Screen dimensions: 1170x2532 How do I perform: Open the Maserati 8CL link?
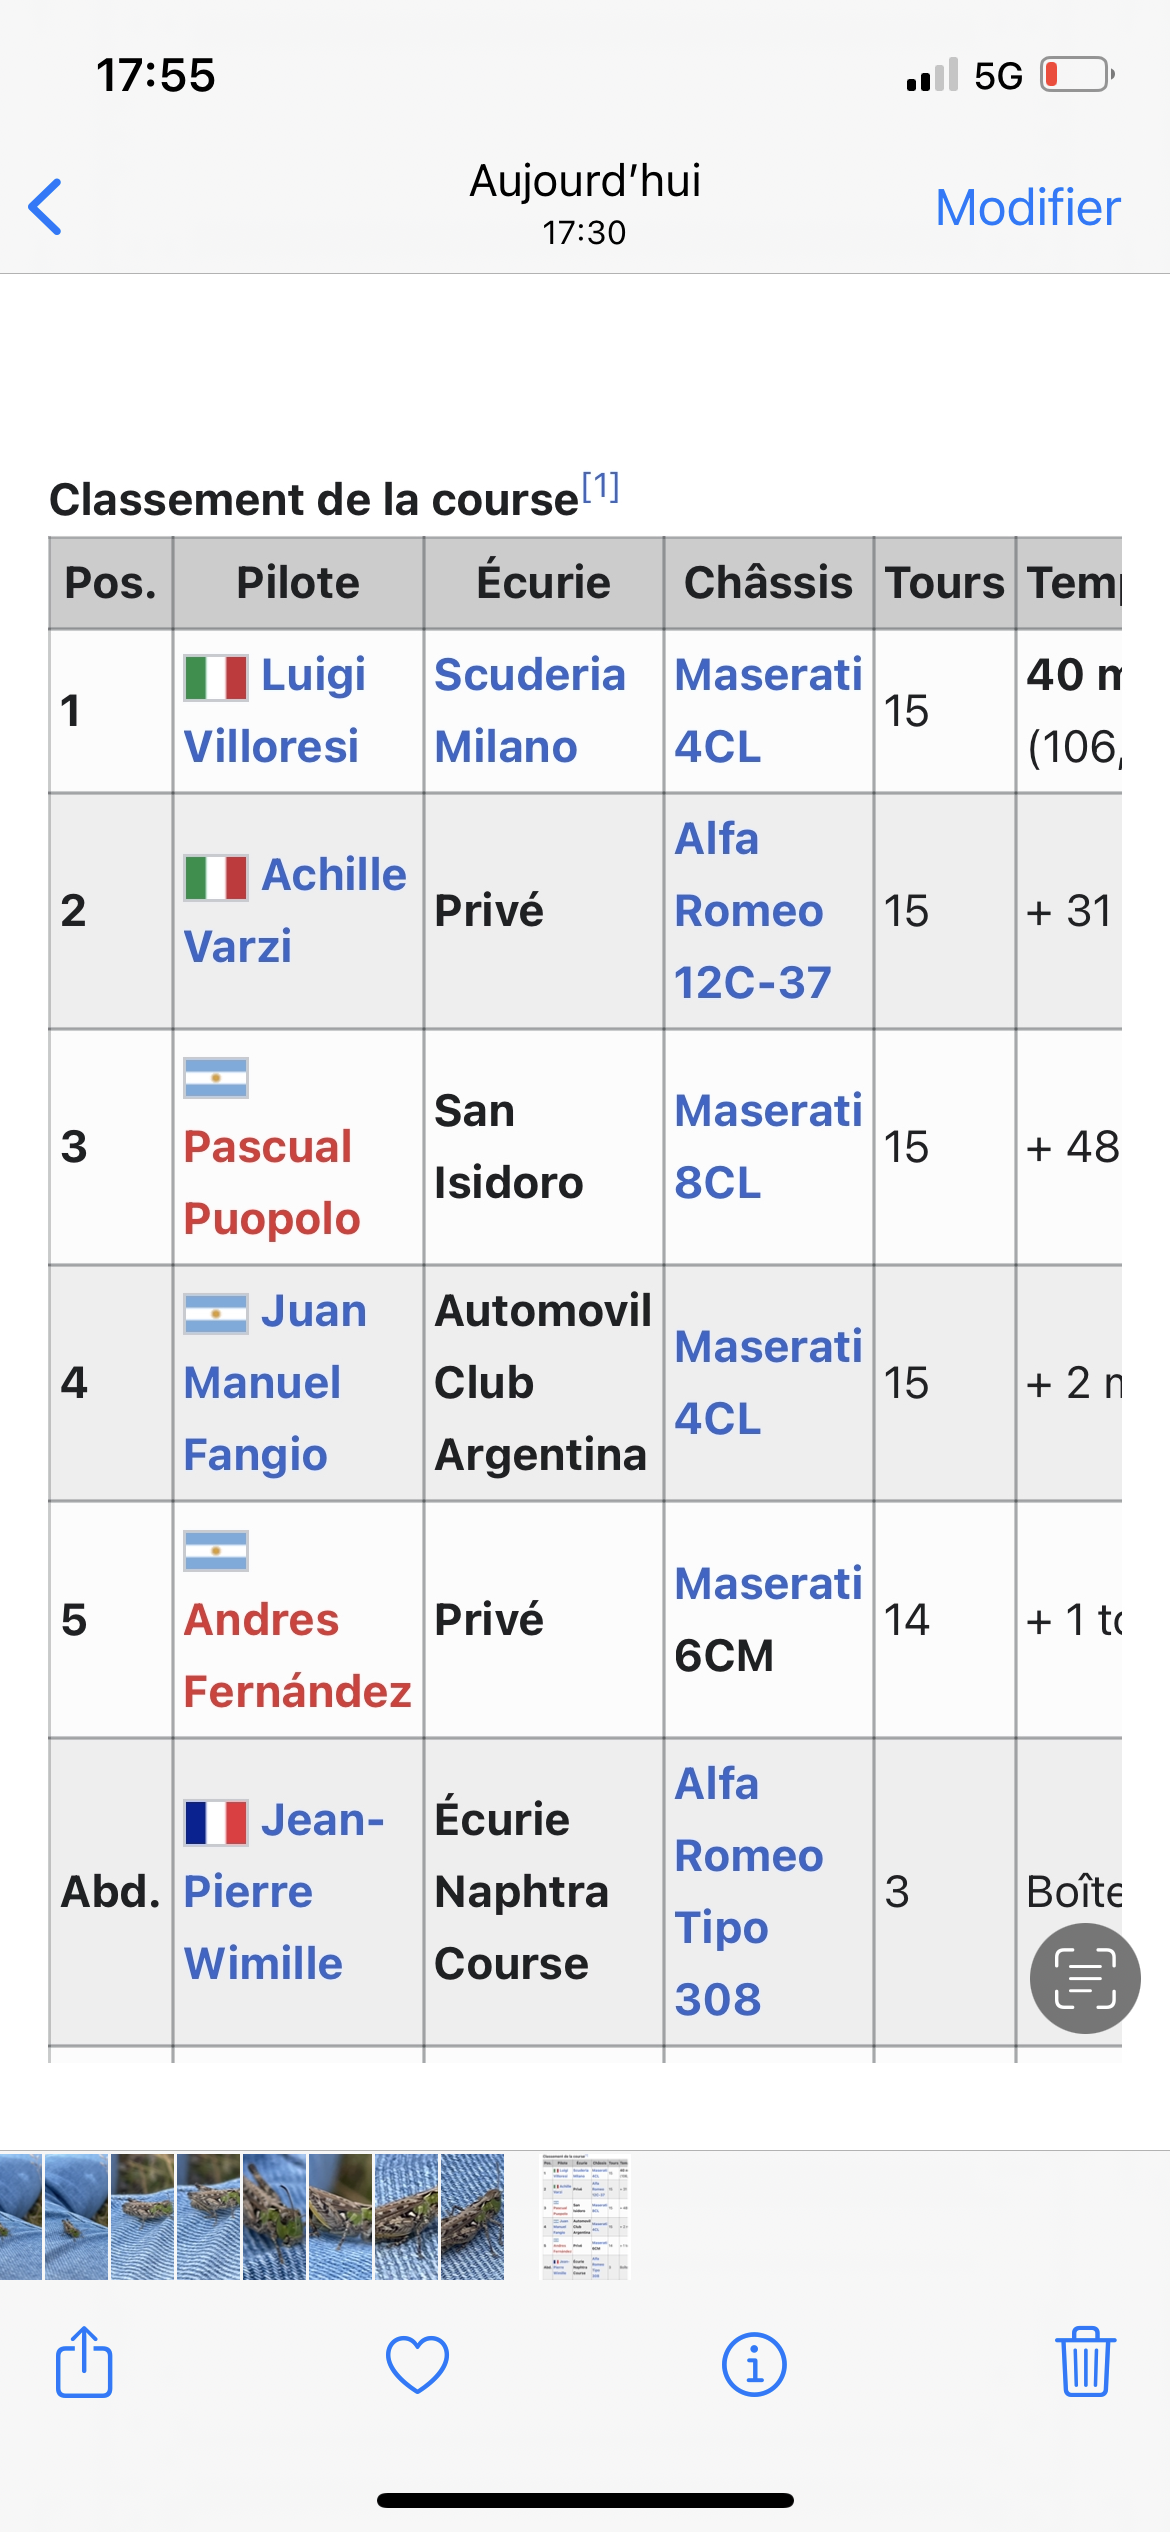click(x=767, y=1147)
